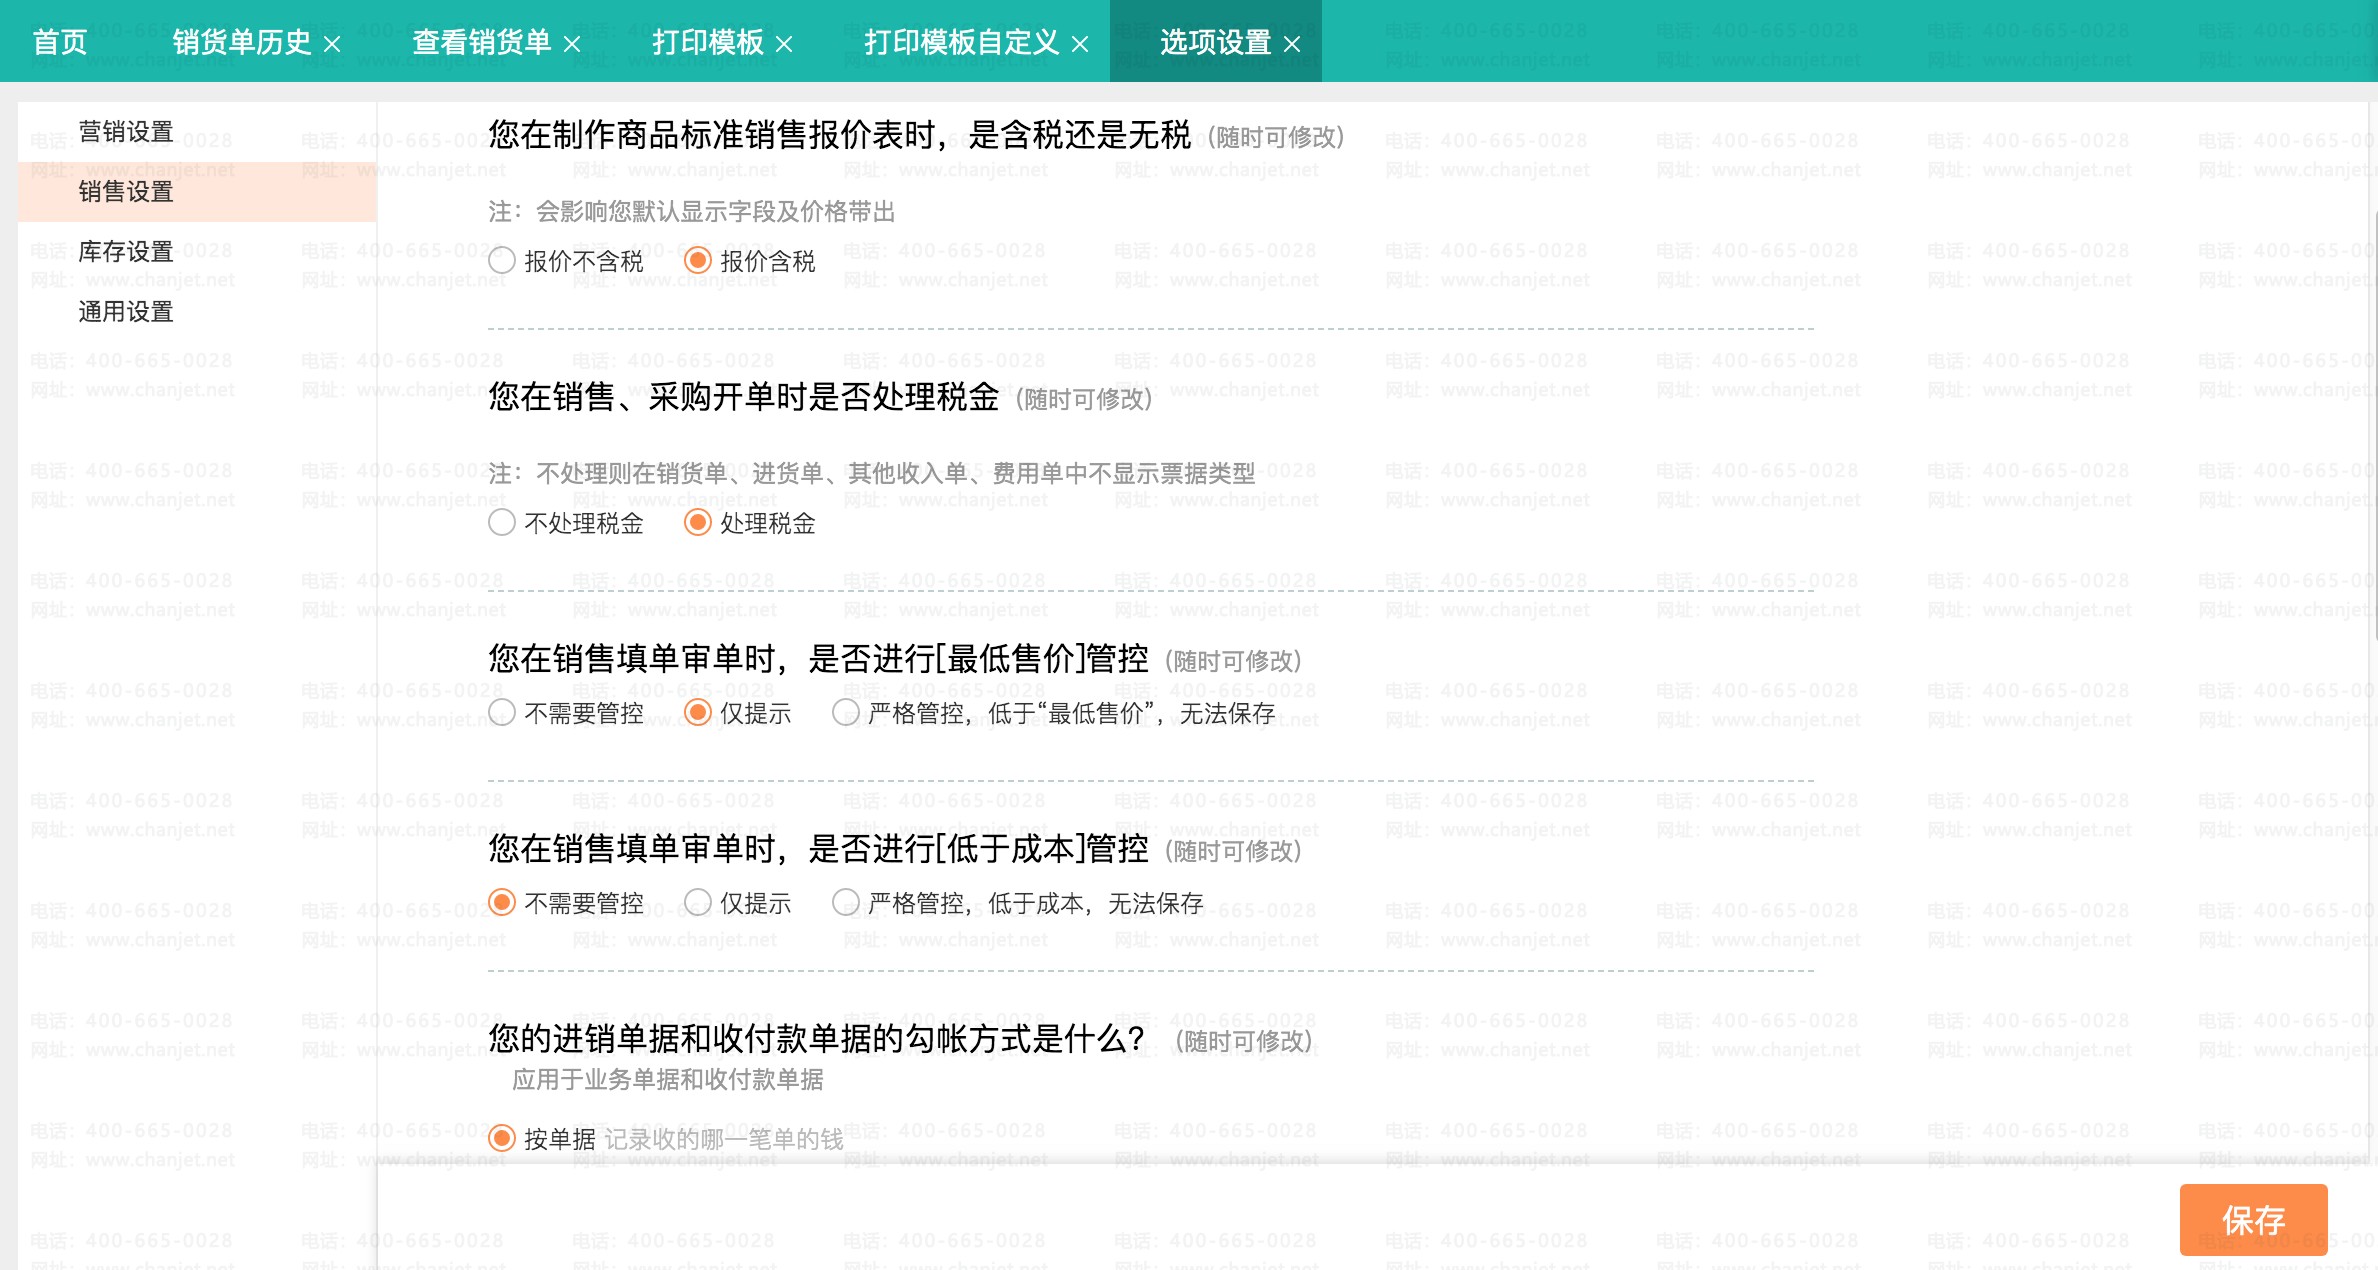
Task: Select 严格管控 低于最低售价 无法保存
Action: point(846,713)
